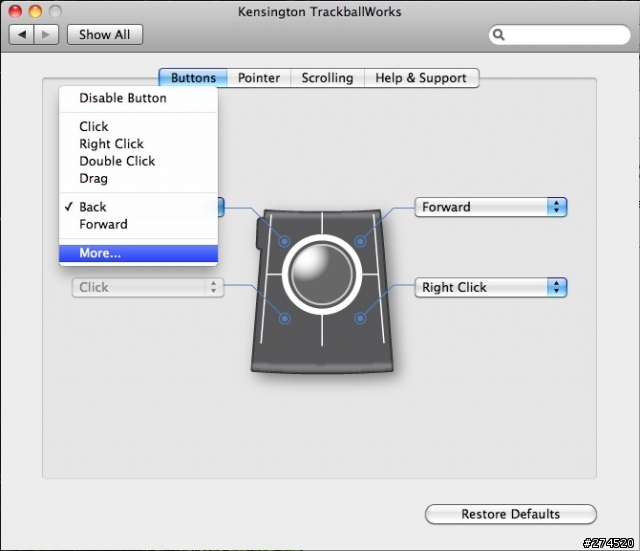Click the Show All button
640x551 pixels.
pyautogui.click(x=105, y=35)
